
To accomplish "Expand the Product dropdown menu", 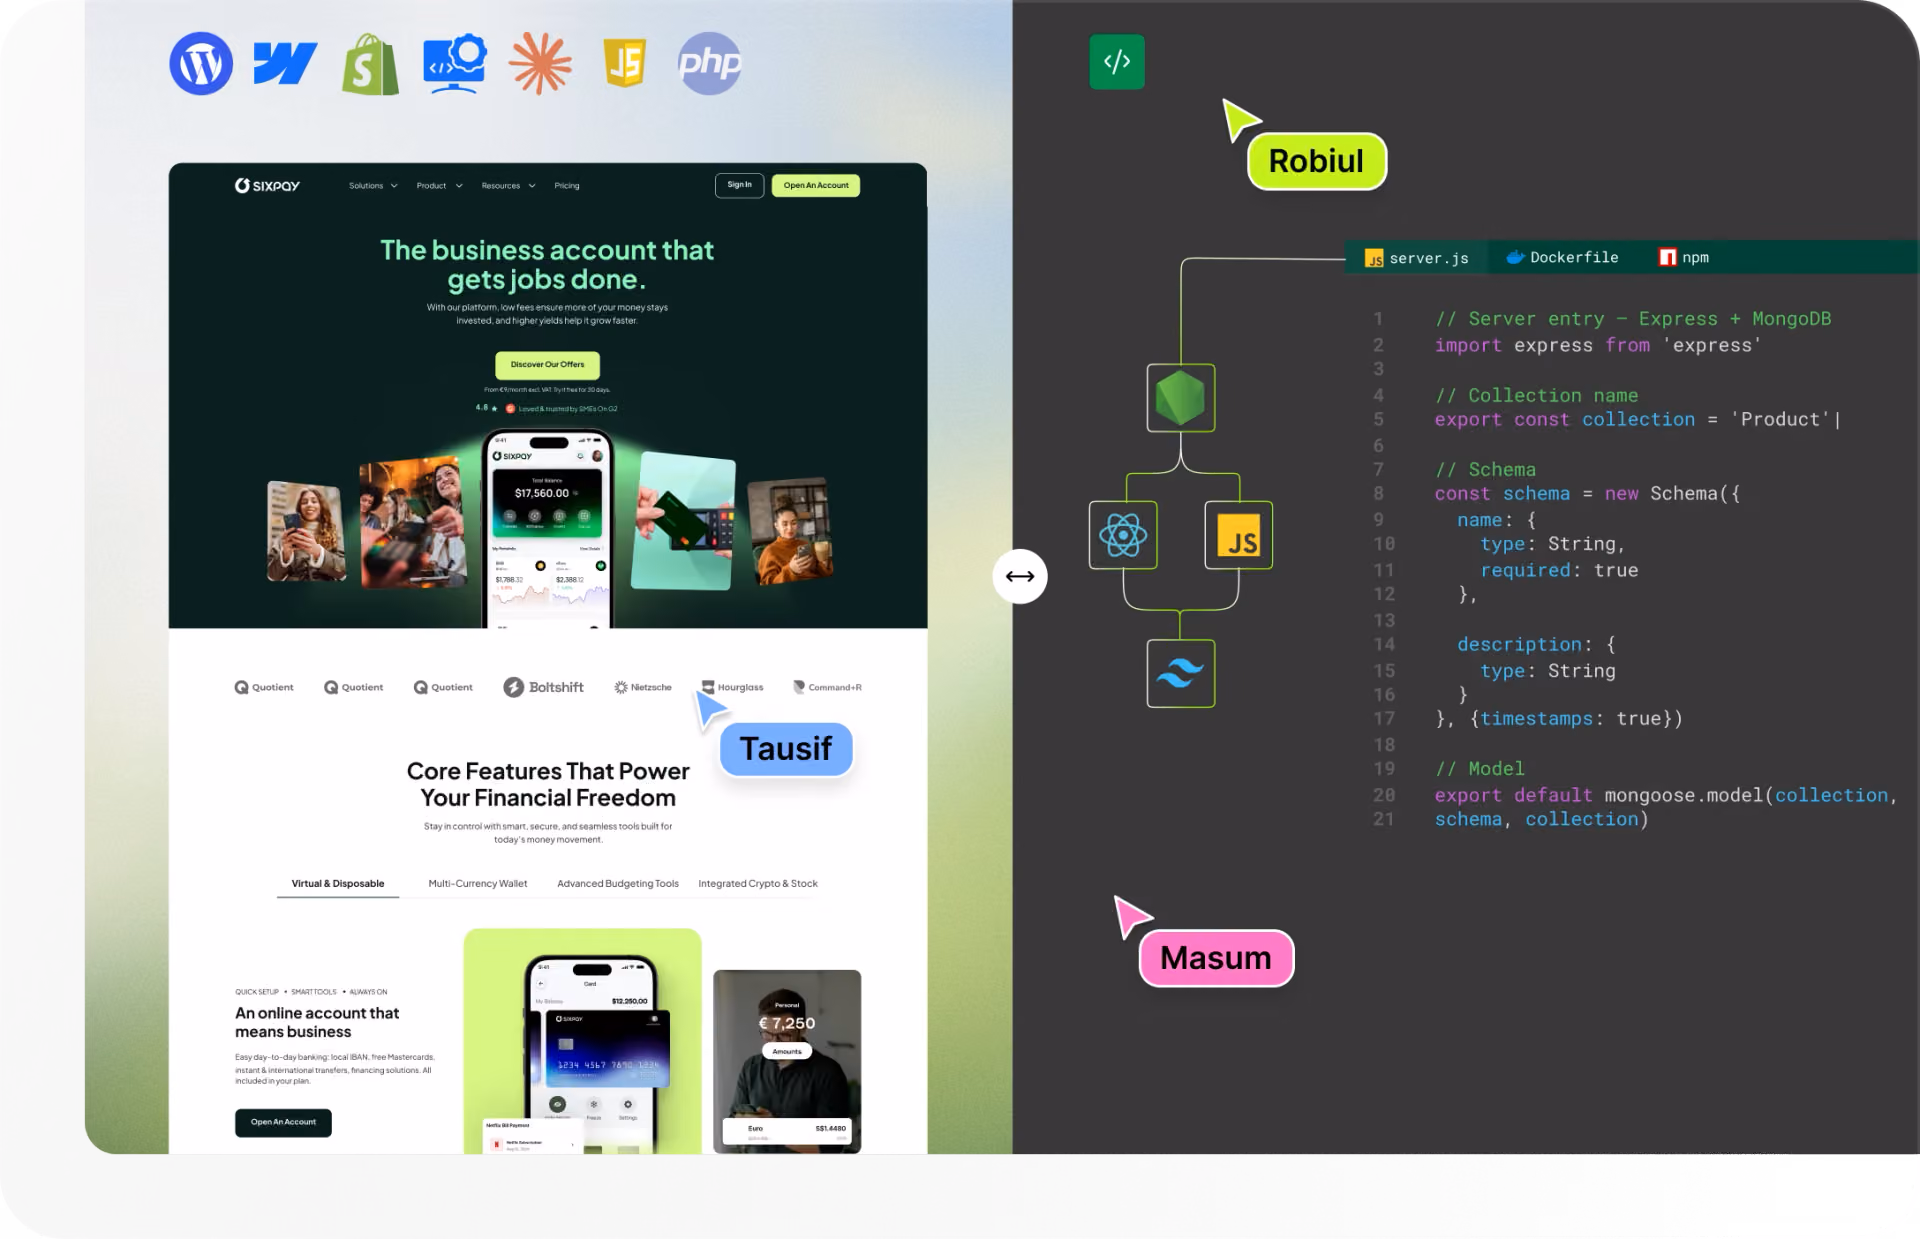I will click(x=439, y=185).
